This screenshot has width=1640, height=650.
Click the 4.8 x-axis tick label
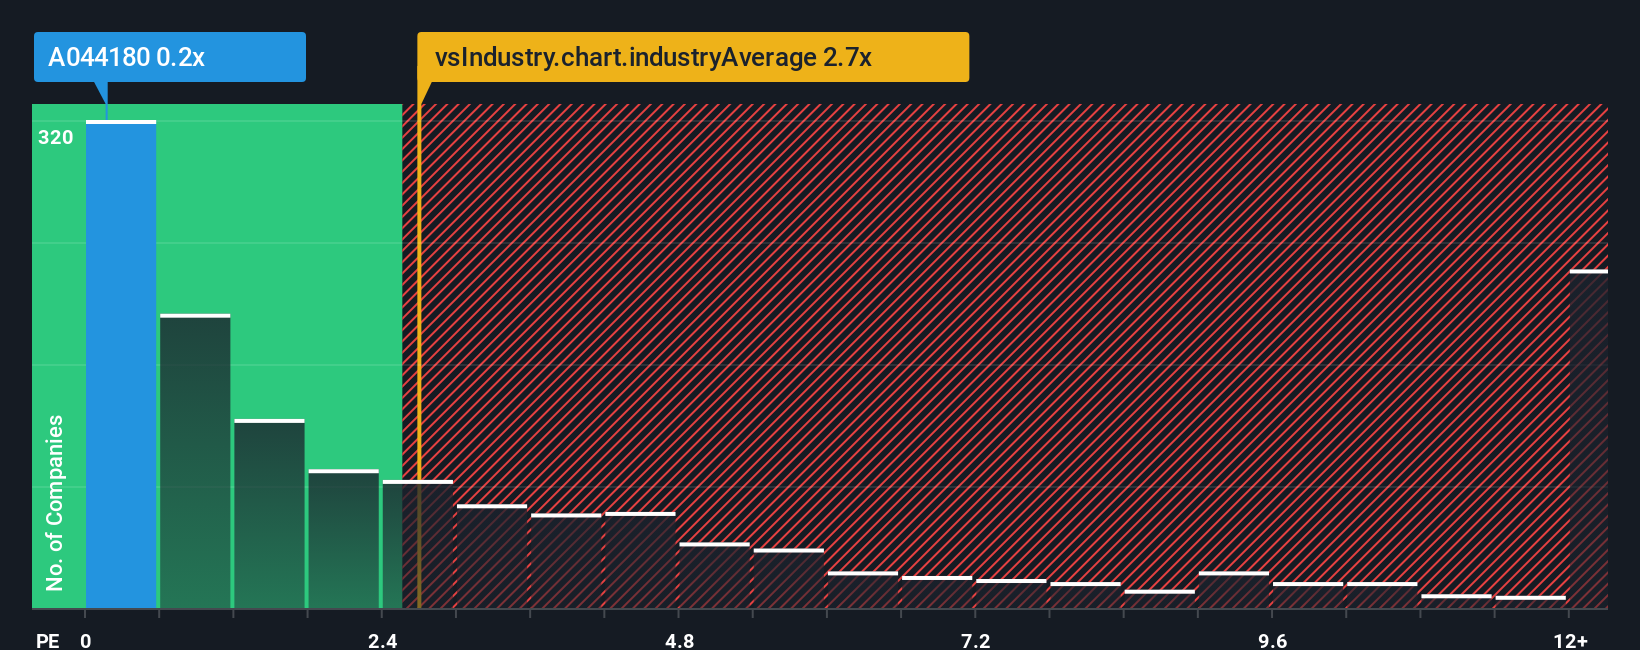[680, 641]
